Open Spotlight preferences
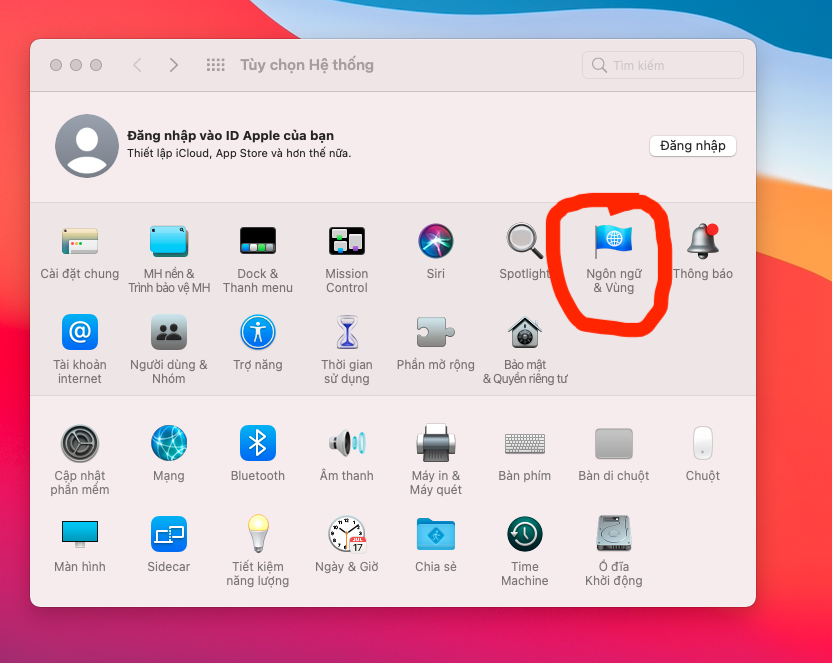833x664 pixels. click(524, 241)
